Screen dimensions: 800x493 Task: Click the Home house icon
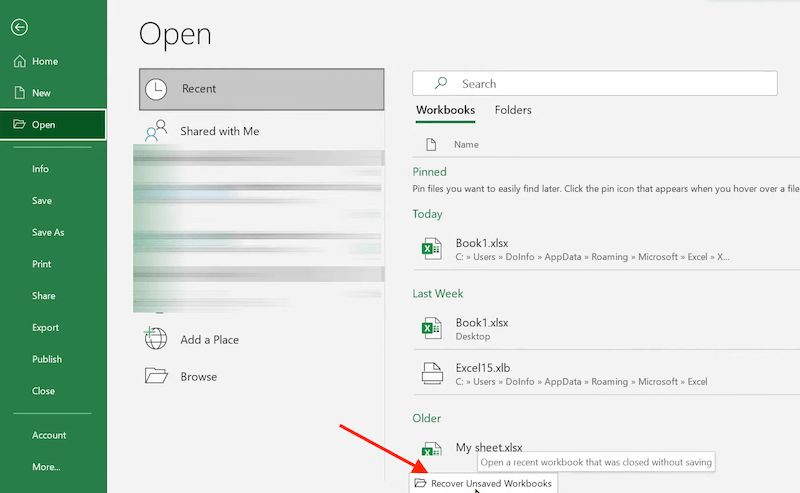coord(20,61)
